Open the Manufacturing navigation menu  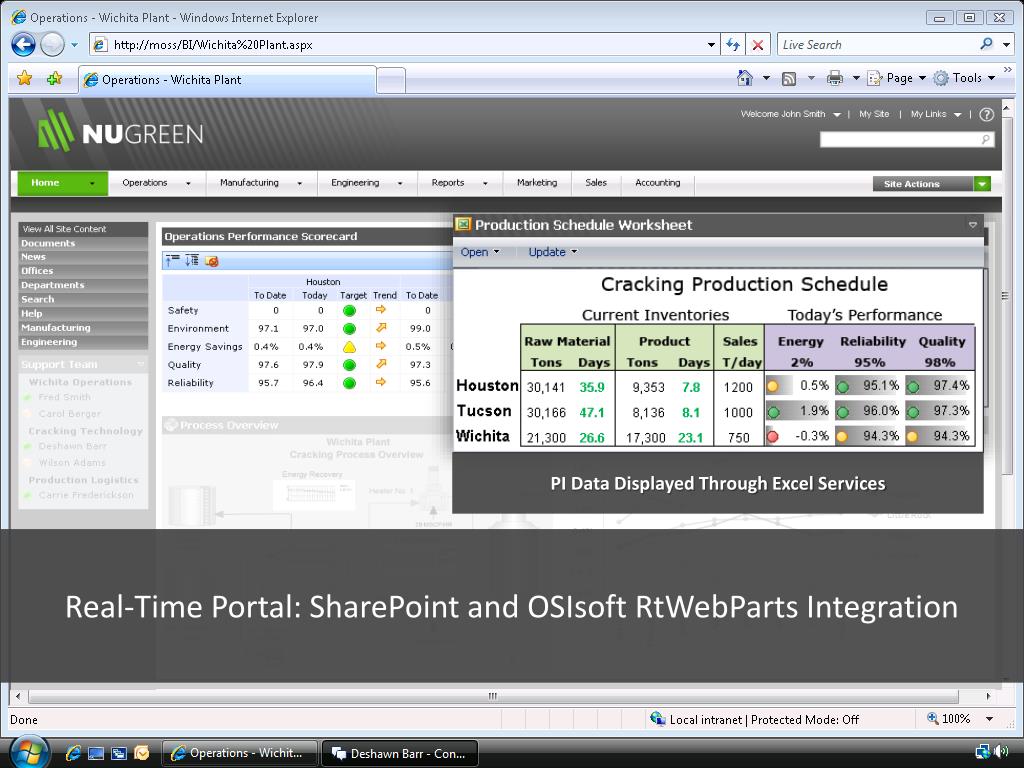261,183
